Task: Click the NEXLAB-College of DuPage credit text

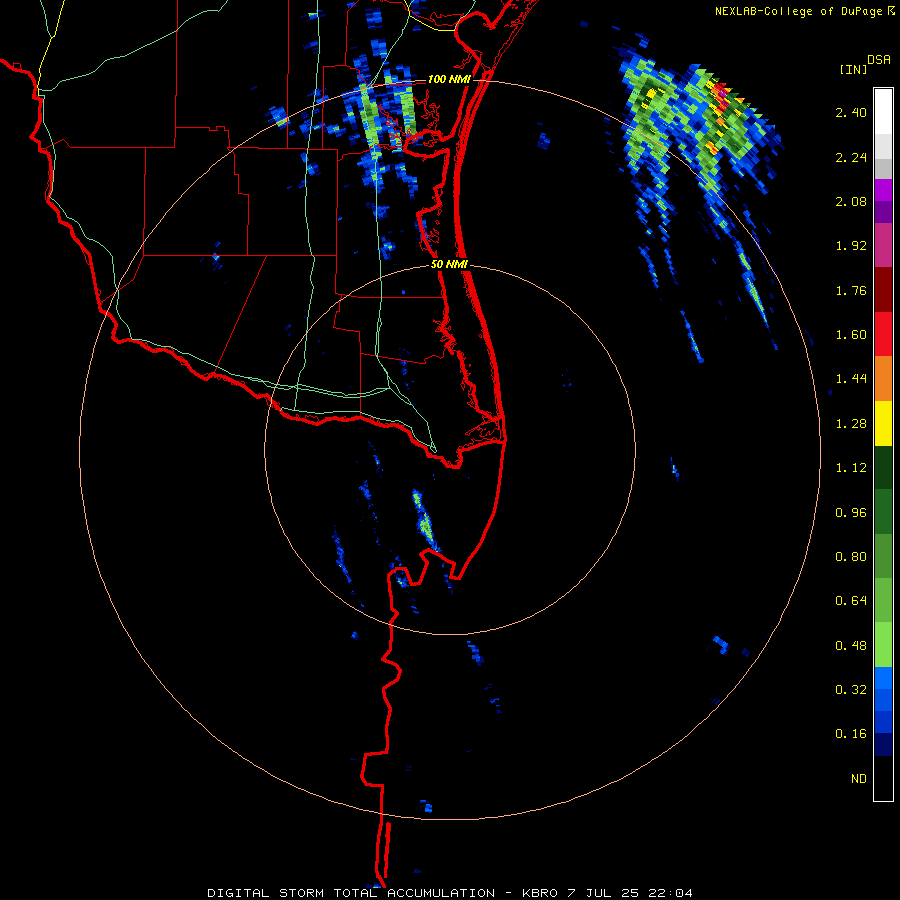Action: tap(799, 11)
